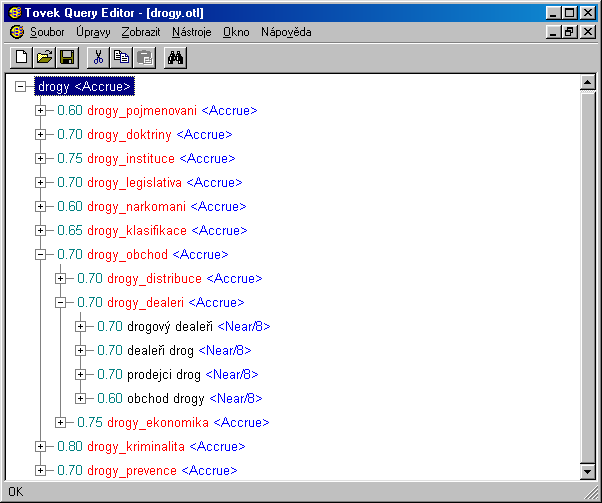
Task: Click the OK status bar text
Action: coord(16,492)
